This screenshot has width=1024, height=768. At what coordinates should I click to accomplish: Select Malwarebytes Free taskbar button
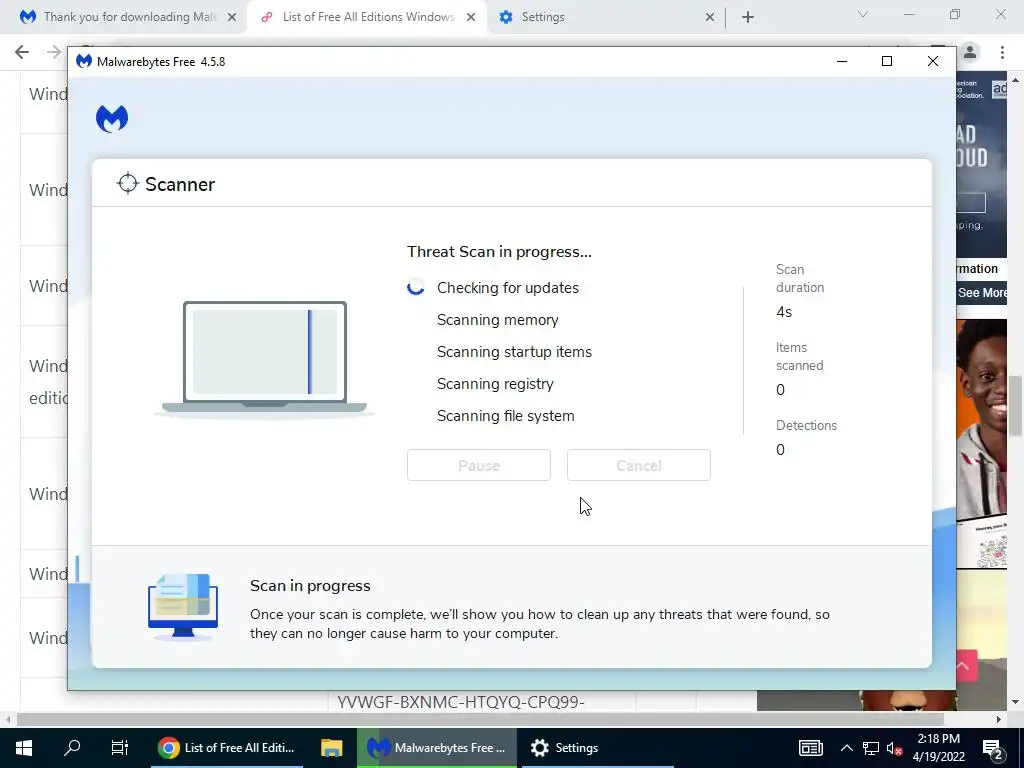click(x=437, y=748)
